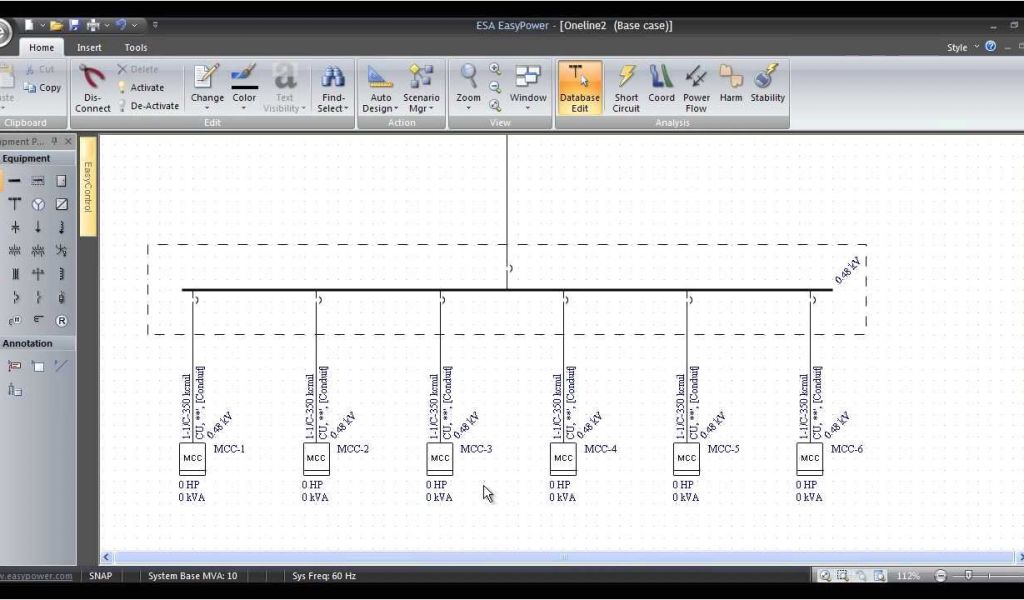Click the MCC-3 equipment symbol
Screen dimensions: 1024x600
pyautogui.click(x=440, y=458)
